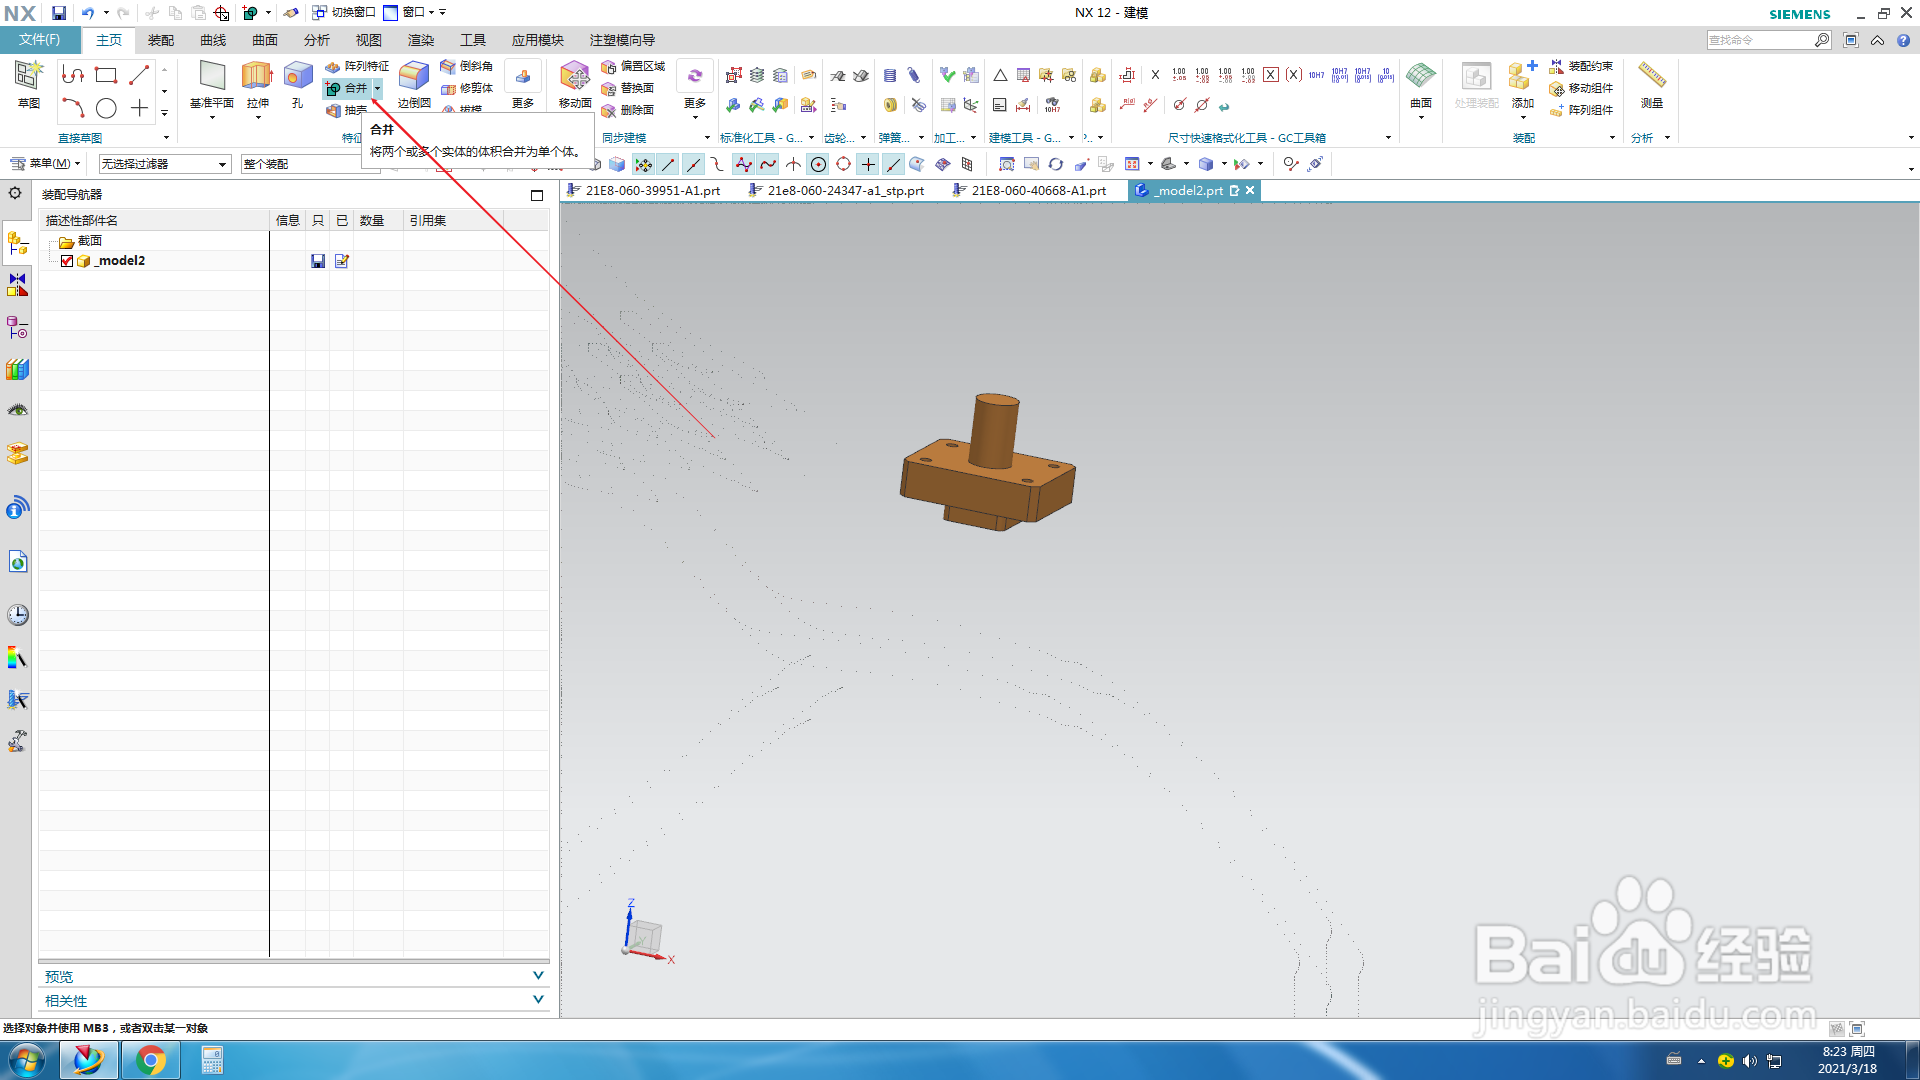The height and width of the screenshot is (1080, 1920).
Task: Open the 文件(F) file menu
Action: point(40,40)
